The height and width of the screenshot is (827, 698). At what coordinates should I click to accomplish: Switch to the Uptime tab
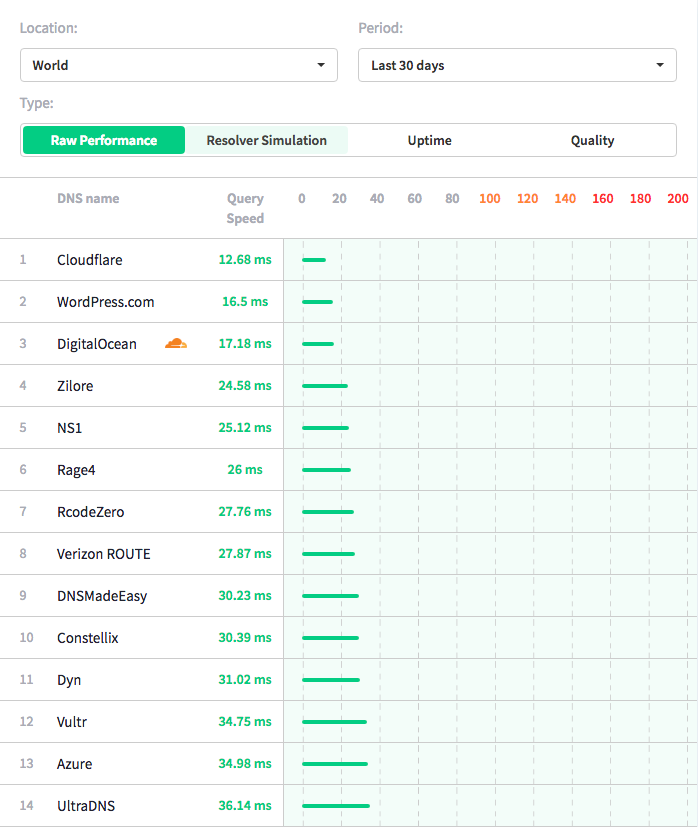(429, 140)
